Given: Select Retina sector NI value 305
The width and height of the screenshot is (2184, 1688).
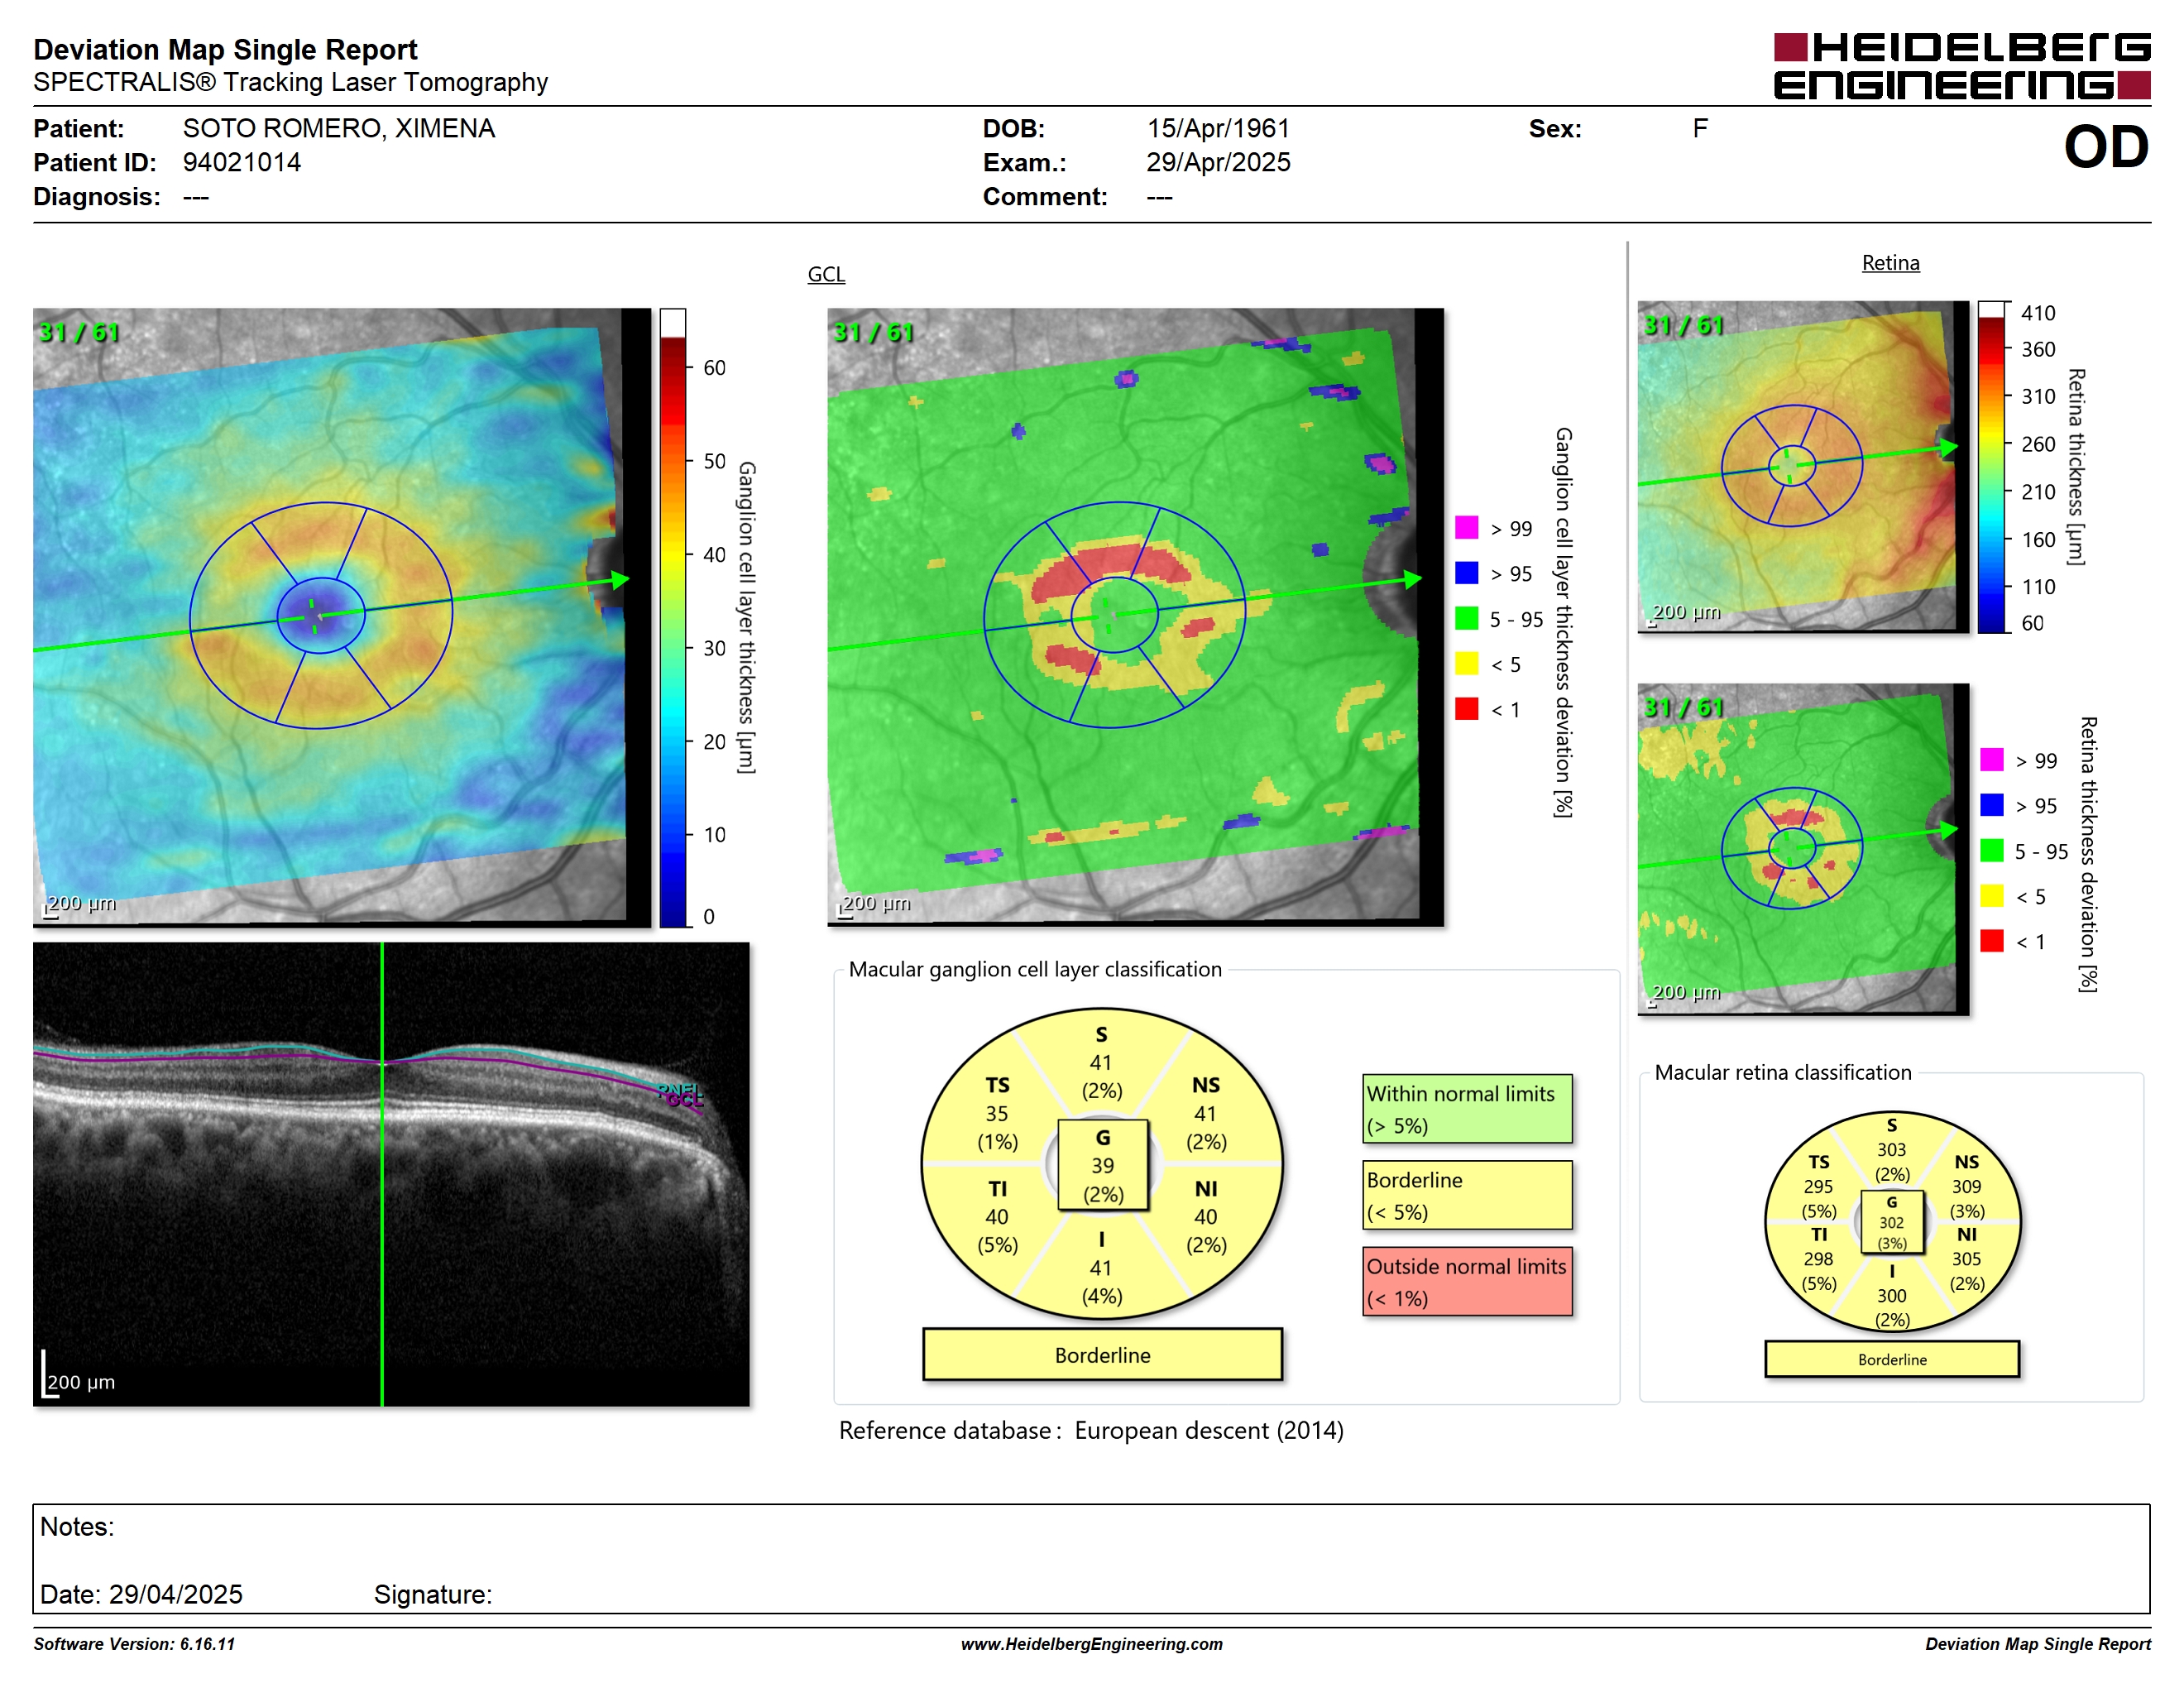Looking at the screenshot, I should [1966, 1259].
